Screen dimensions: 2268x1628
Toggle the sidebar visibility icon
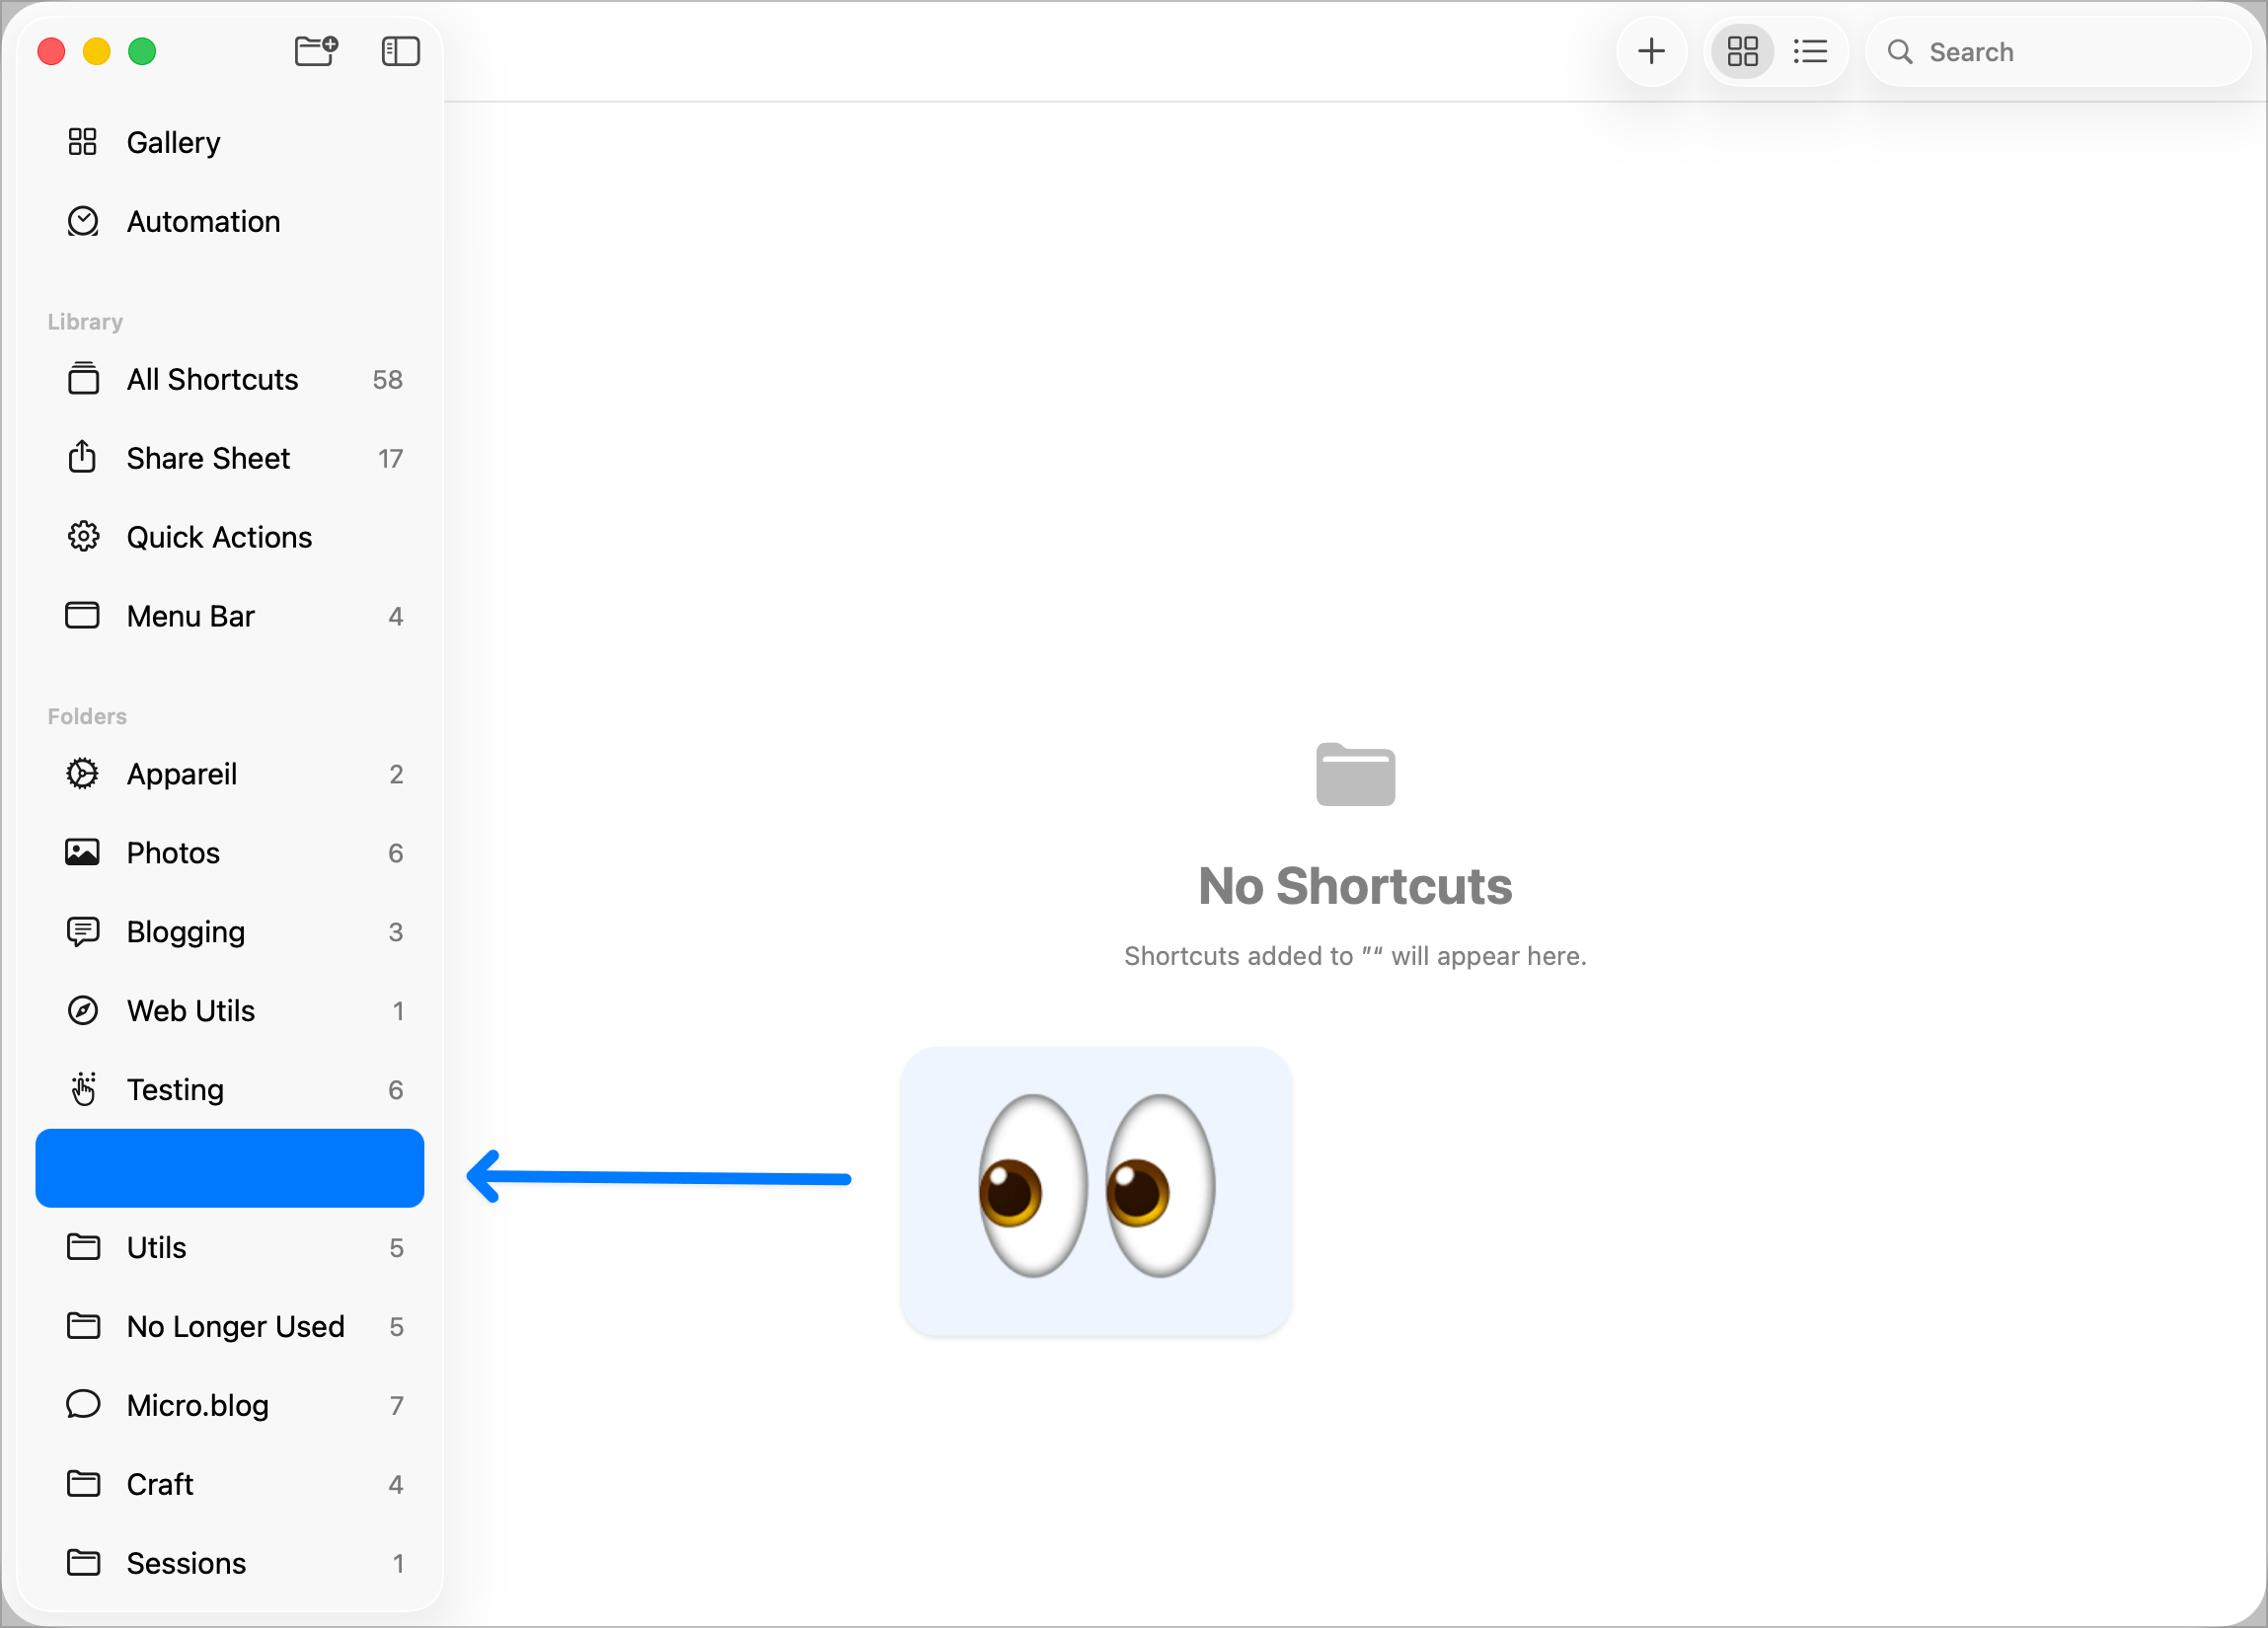pyautogui.click(x=400, y=51)
